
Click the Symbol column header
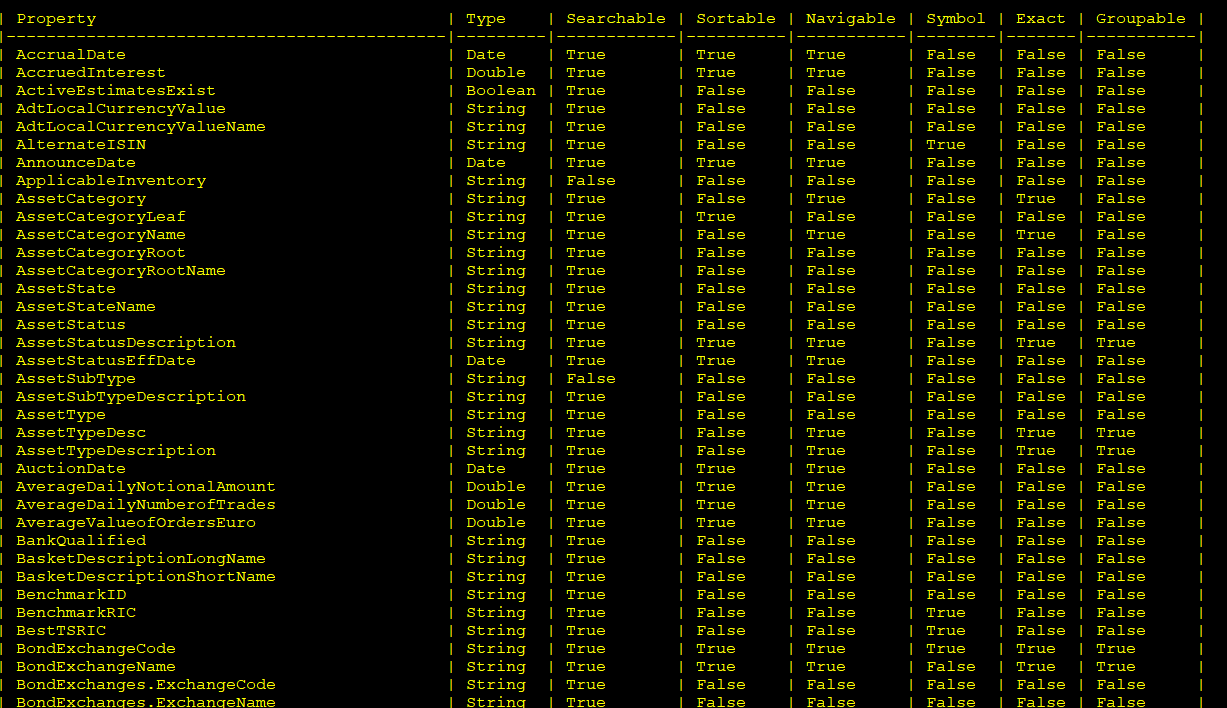(955, 19)
